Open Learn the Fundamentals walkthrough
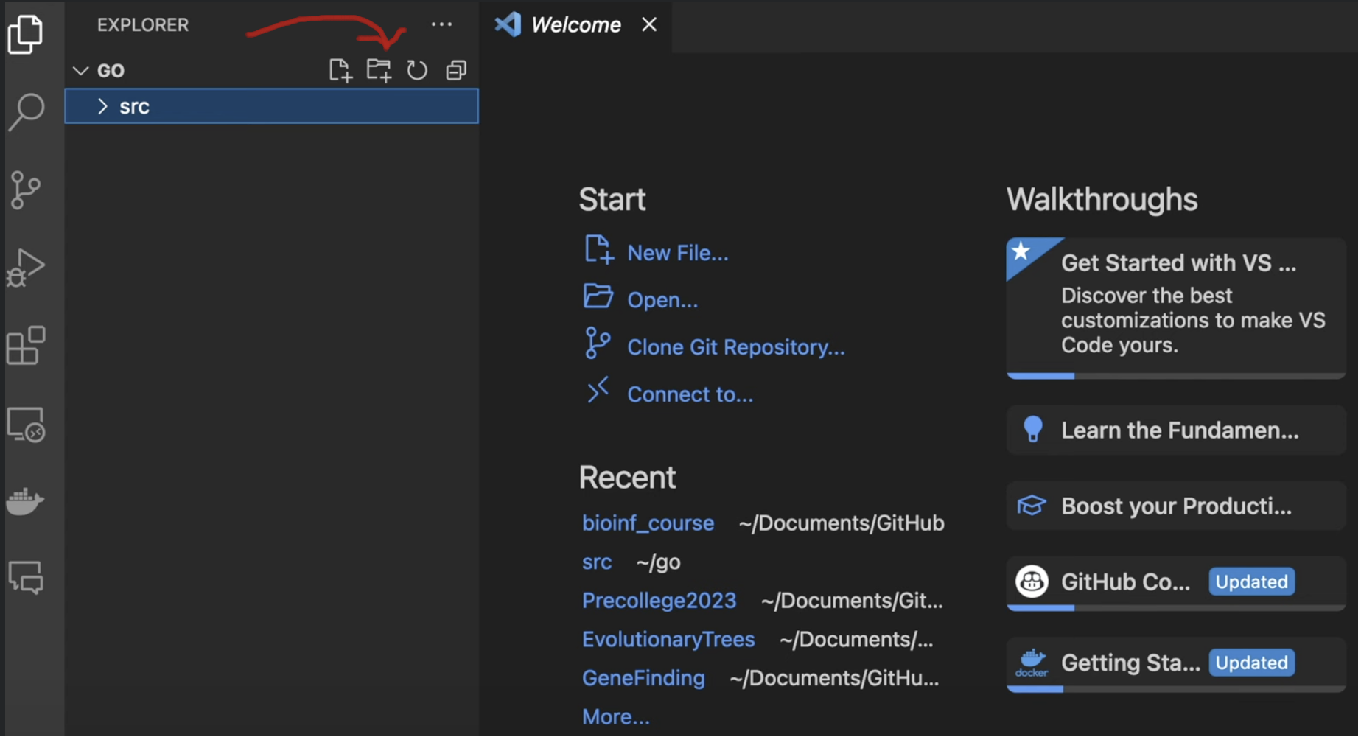Viewport: 1358px width, 736px height. 1176,431
